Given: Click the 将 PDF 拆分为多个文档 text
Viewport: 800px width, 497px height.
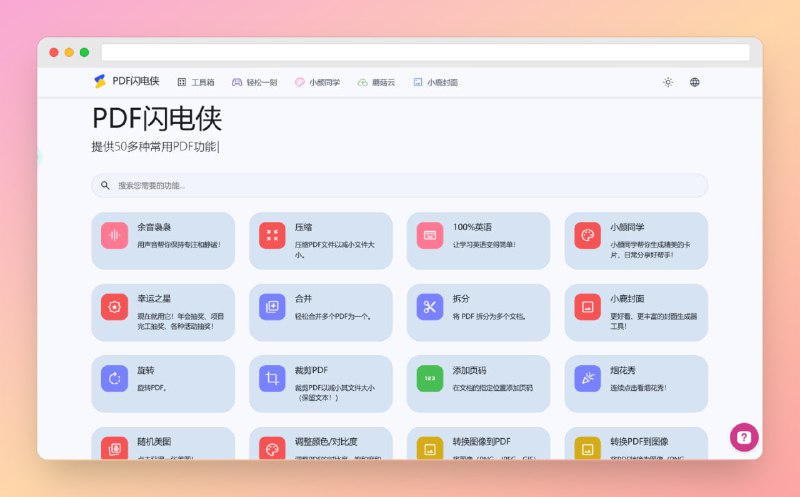Looking at the screenshot, I should click(489, 316).
